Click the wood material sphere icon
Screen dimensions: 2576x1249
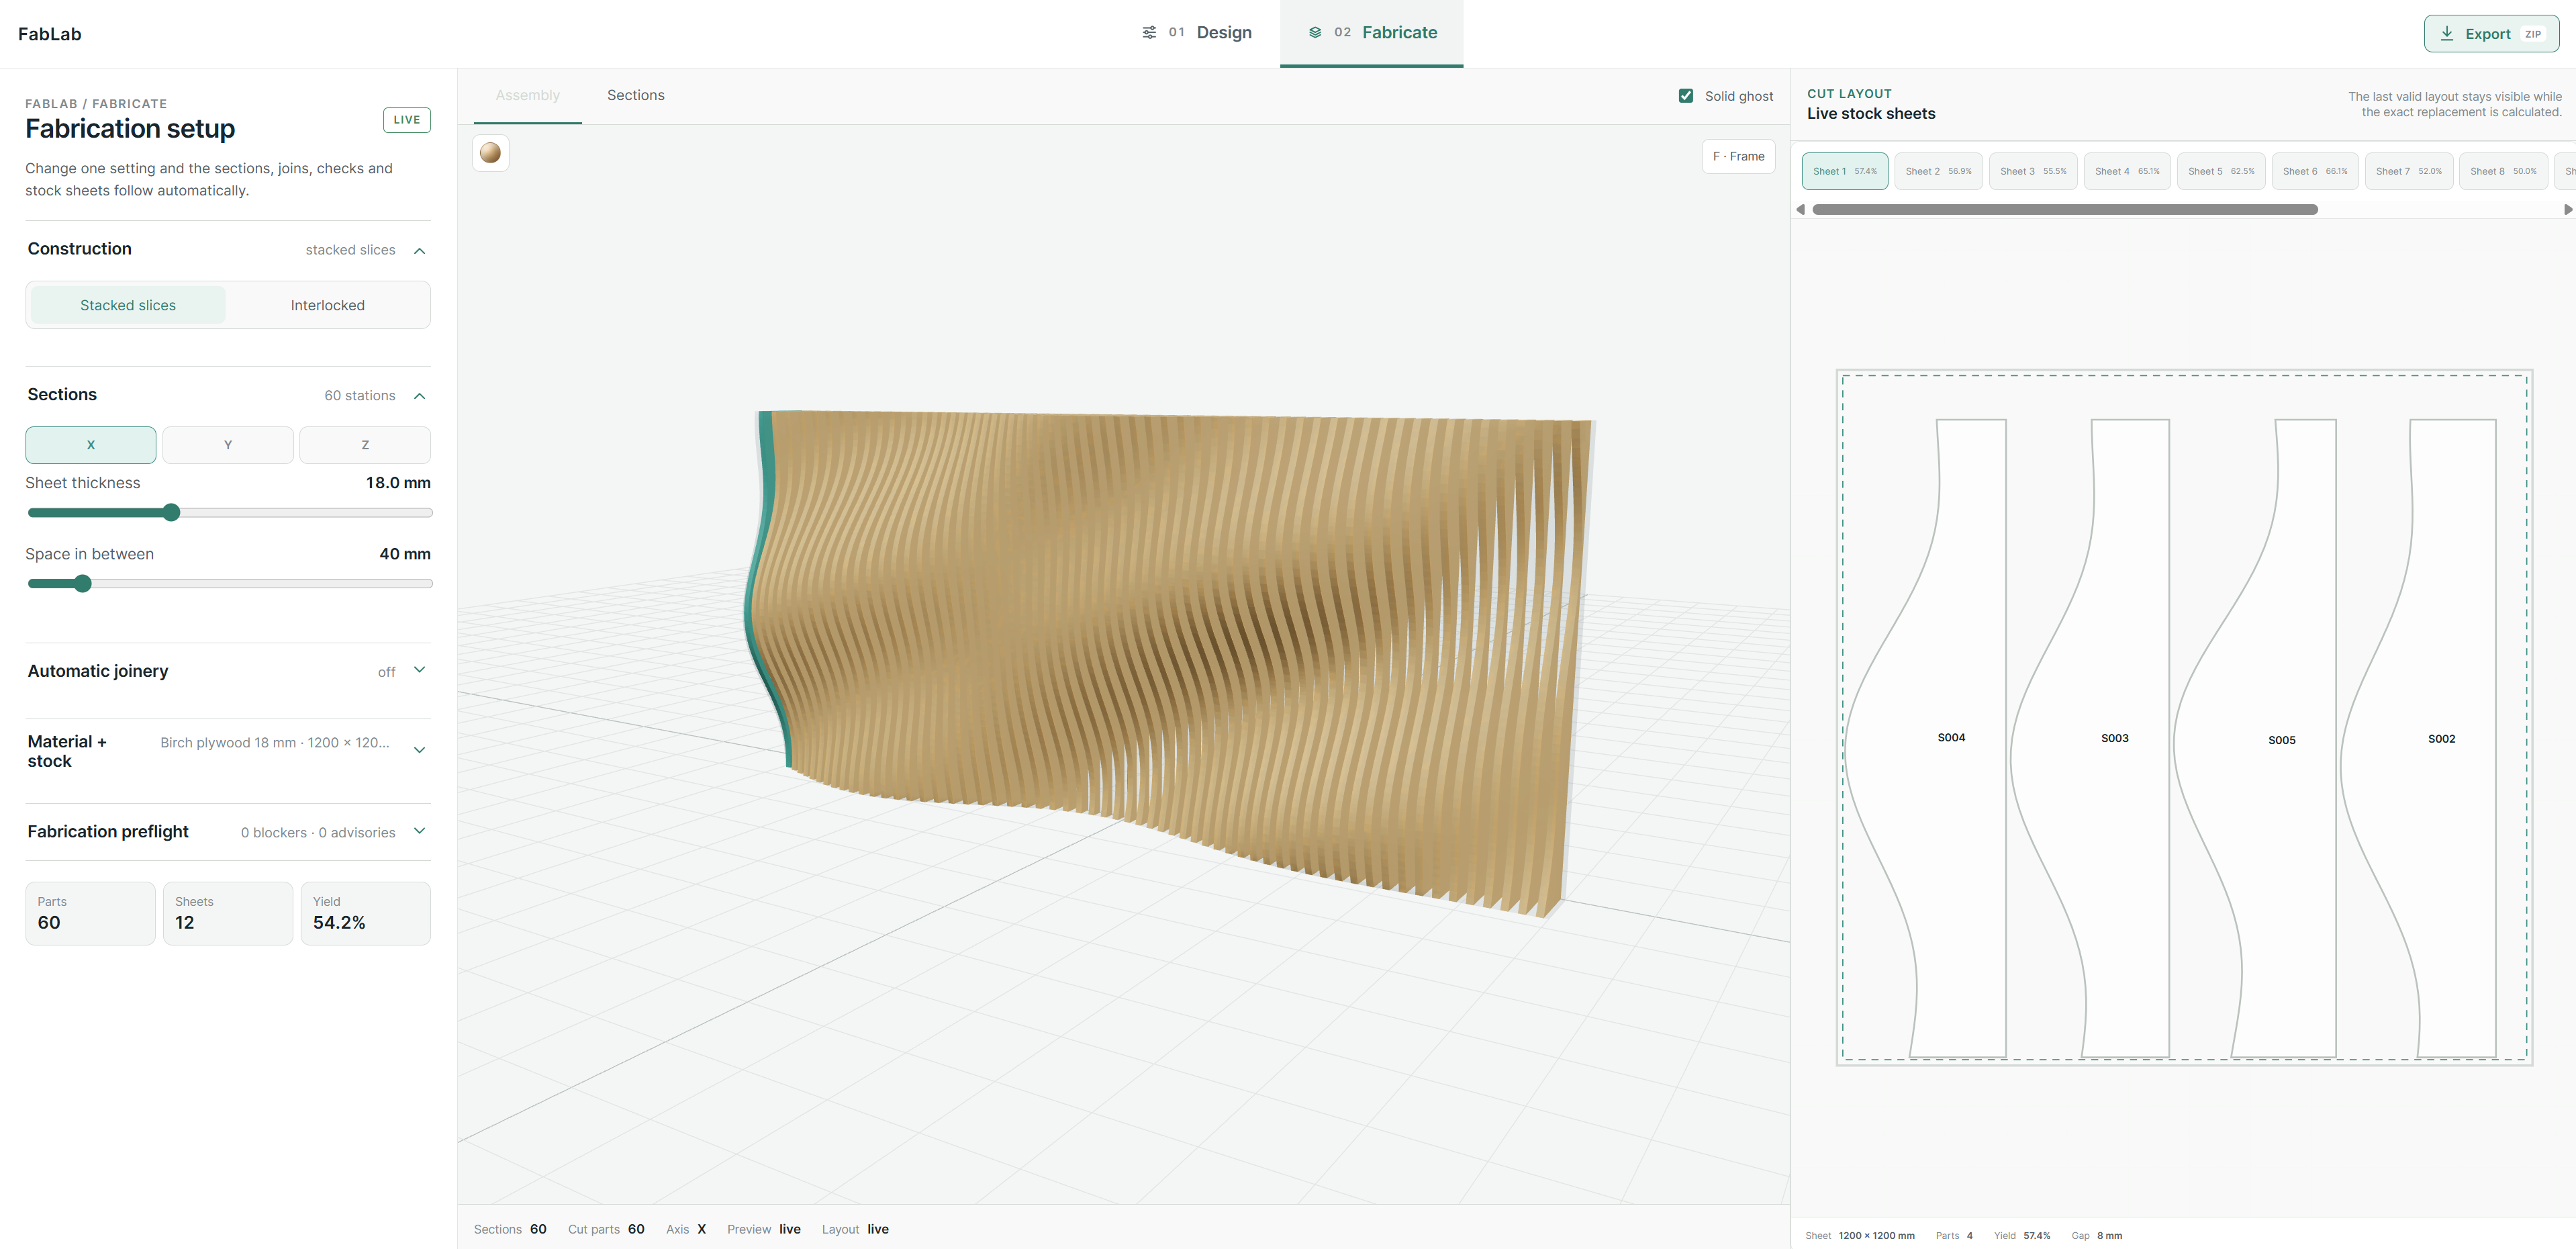(490, 153)
